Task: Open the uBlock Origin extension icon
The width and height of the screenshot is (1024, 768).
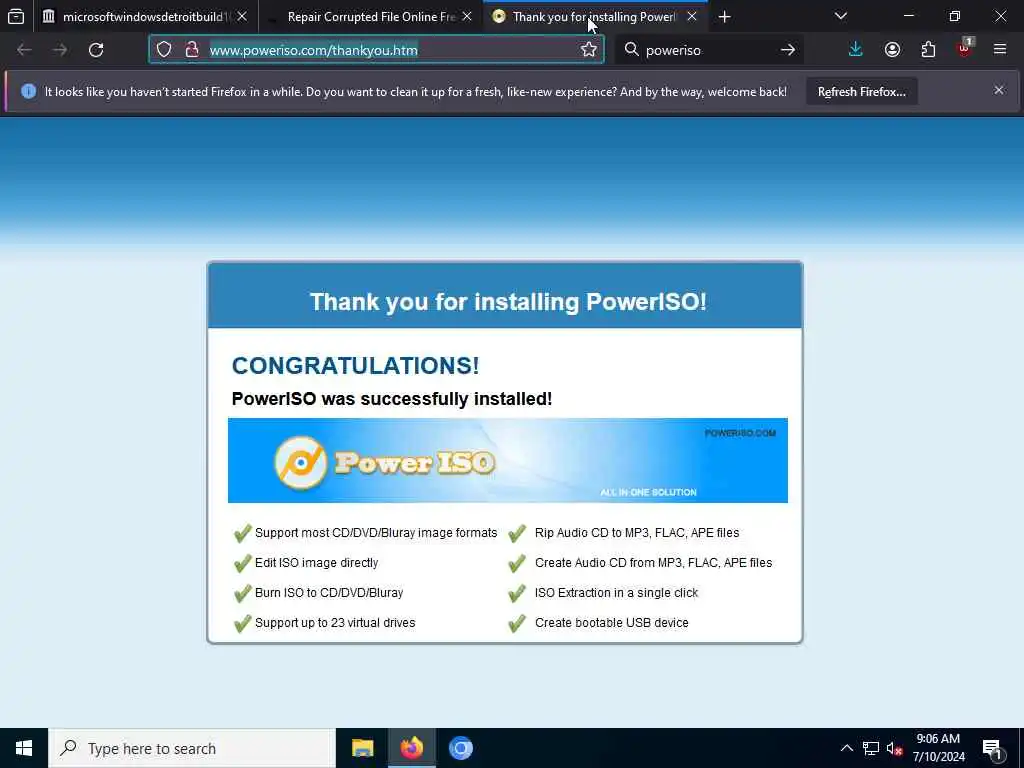Action: (x=965, y=48)
